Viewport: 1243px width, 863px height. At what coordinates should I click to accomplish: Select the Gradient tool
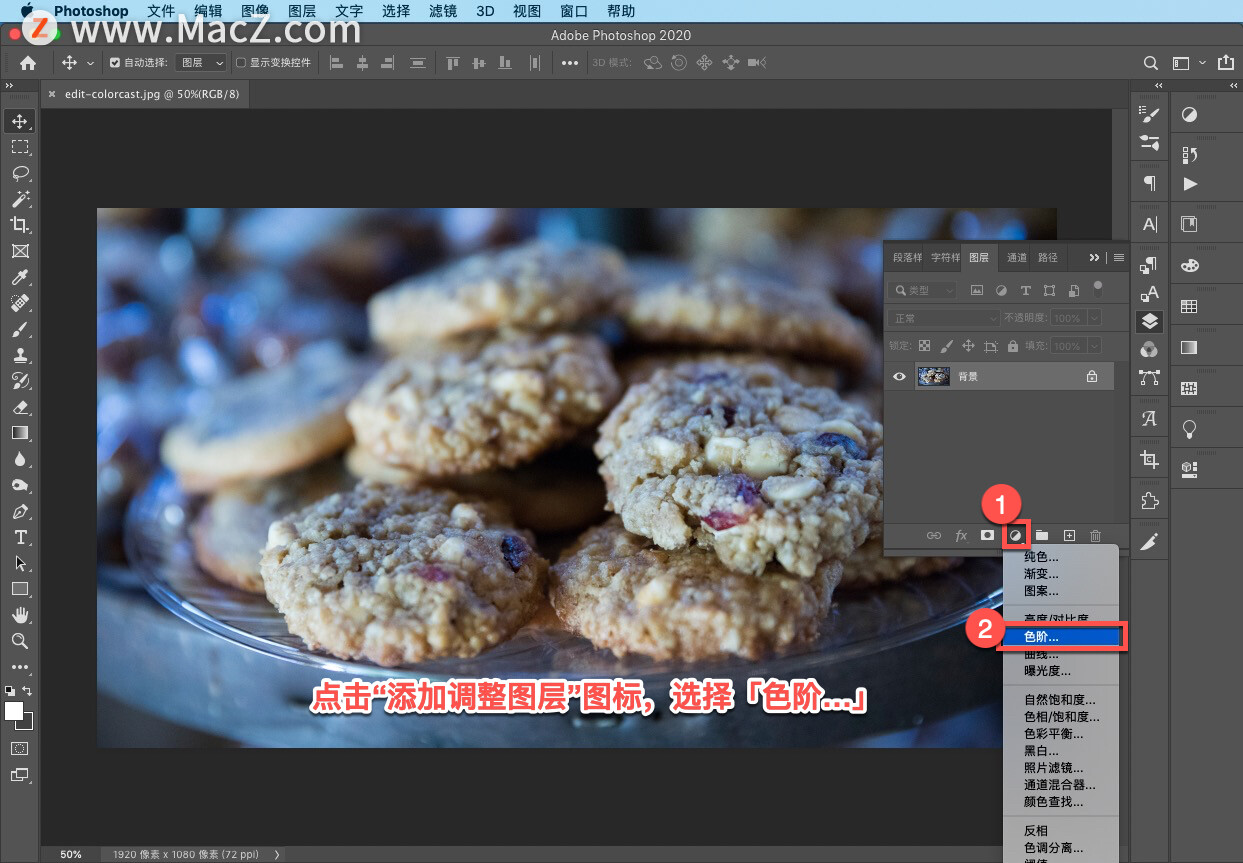(x=19, y=433)
